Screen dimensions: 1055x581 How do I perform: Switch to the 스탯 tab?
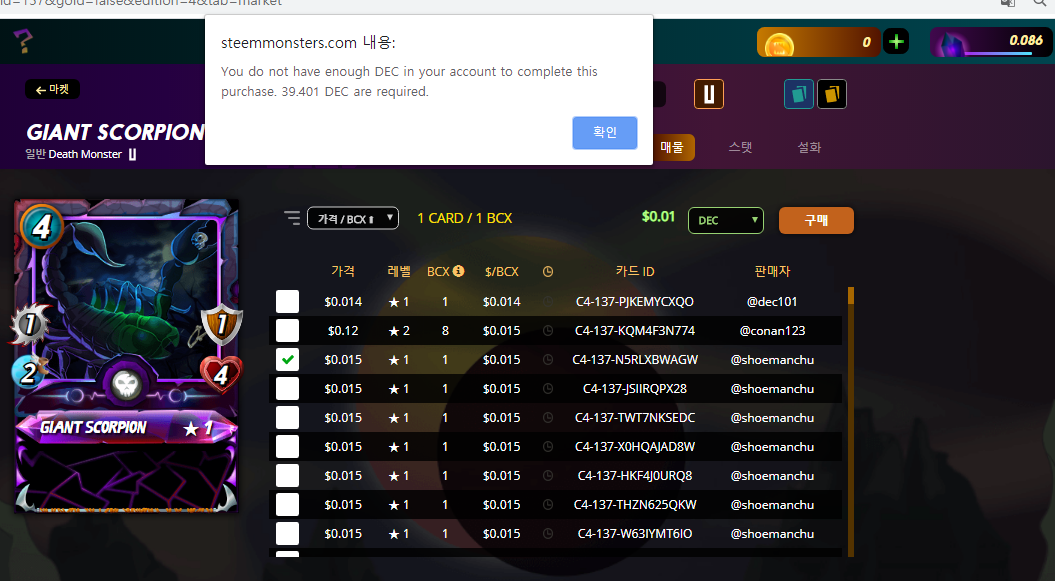tap(740, 147)
